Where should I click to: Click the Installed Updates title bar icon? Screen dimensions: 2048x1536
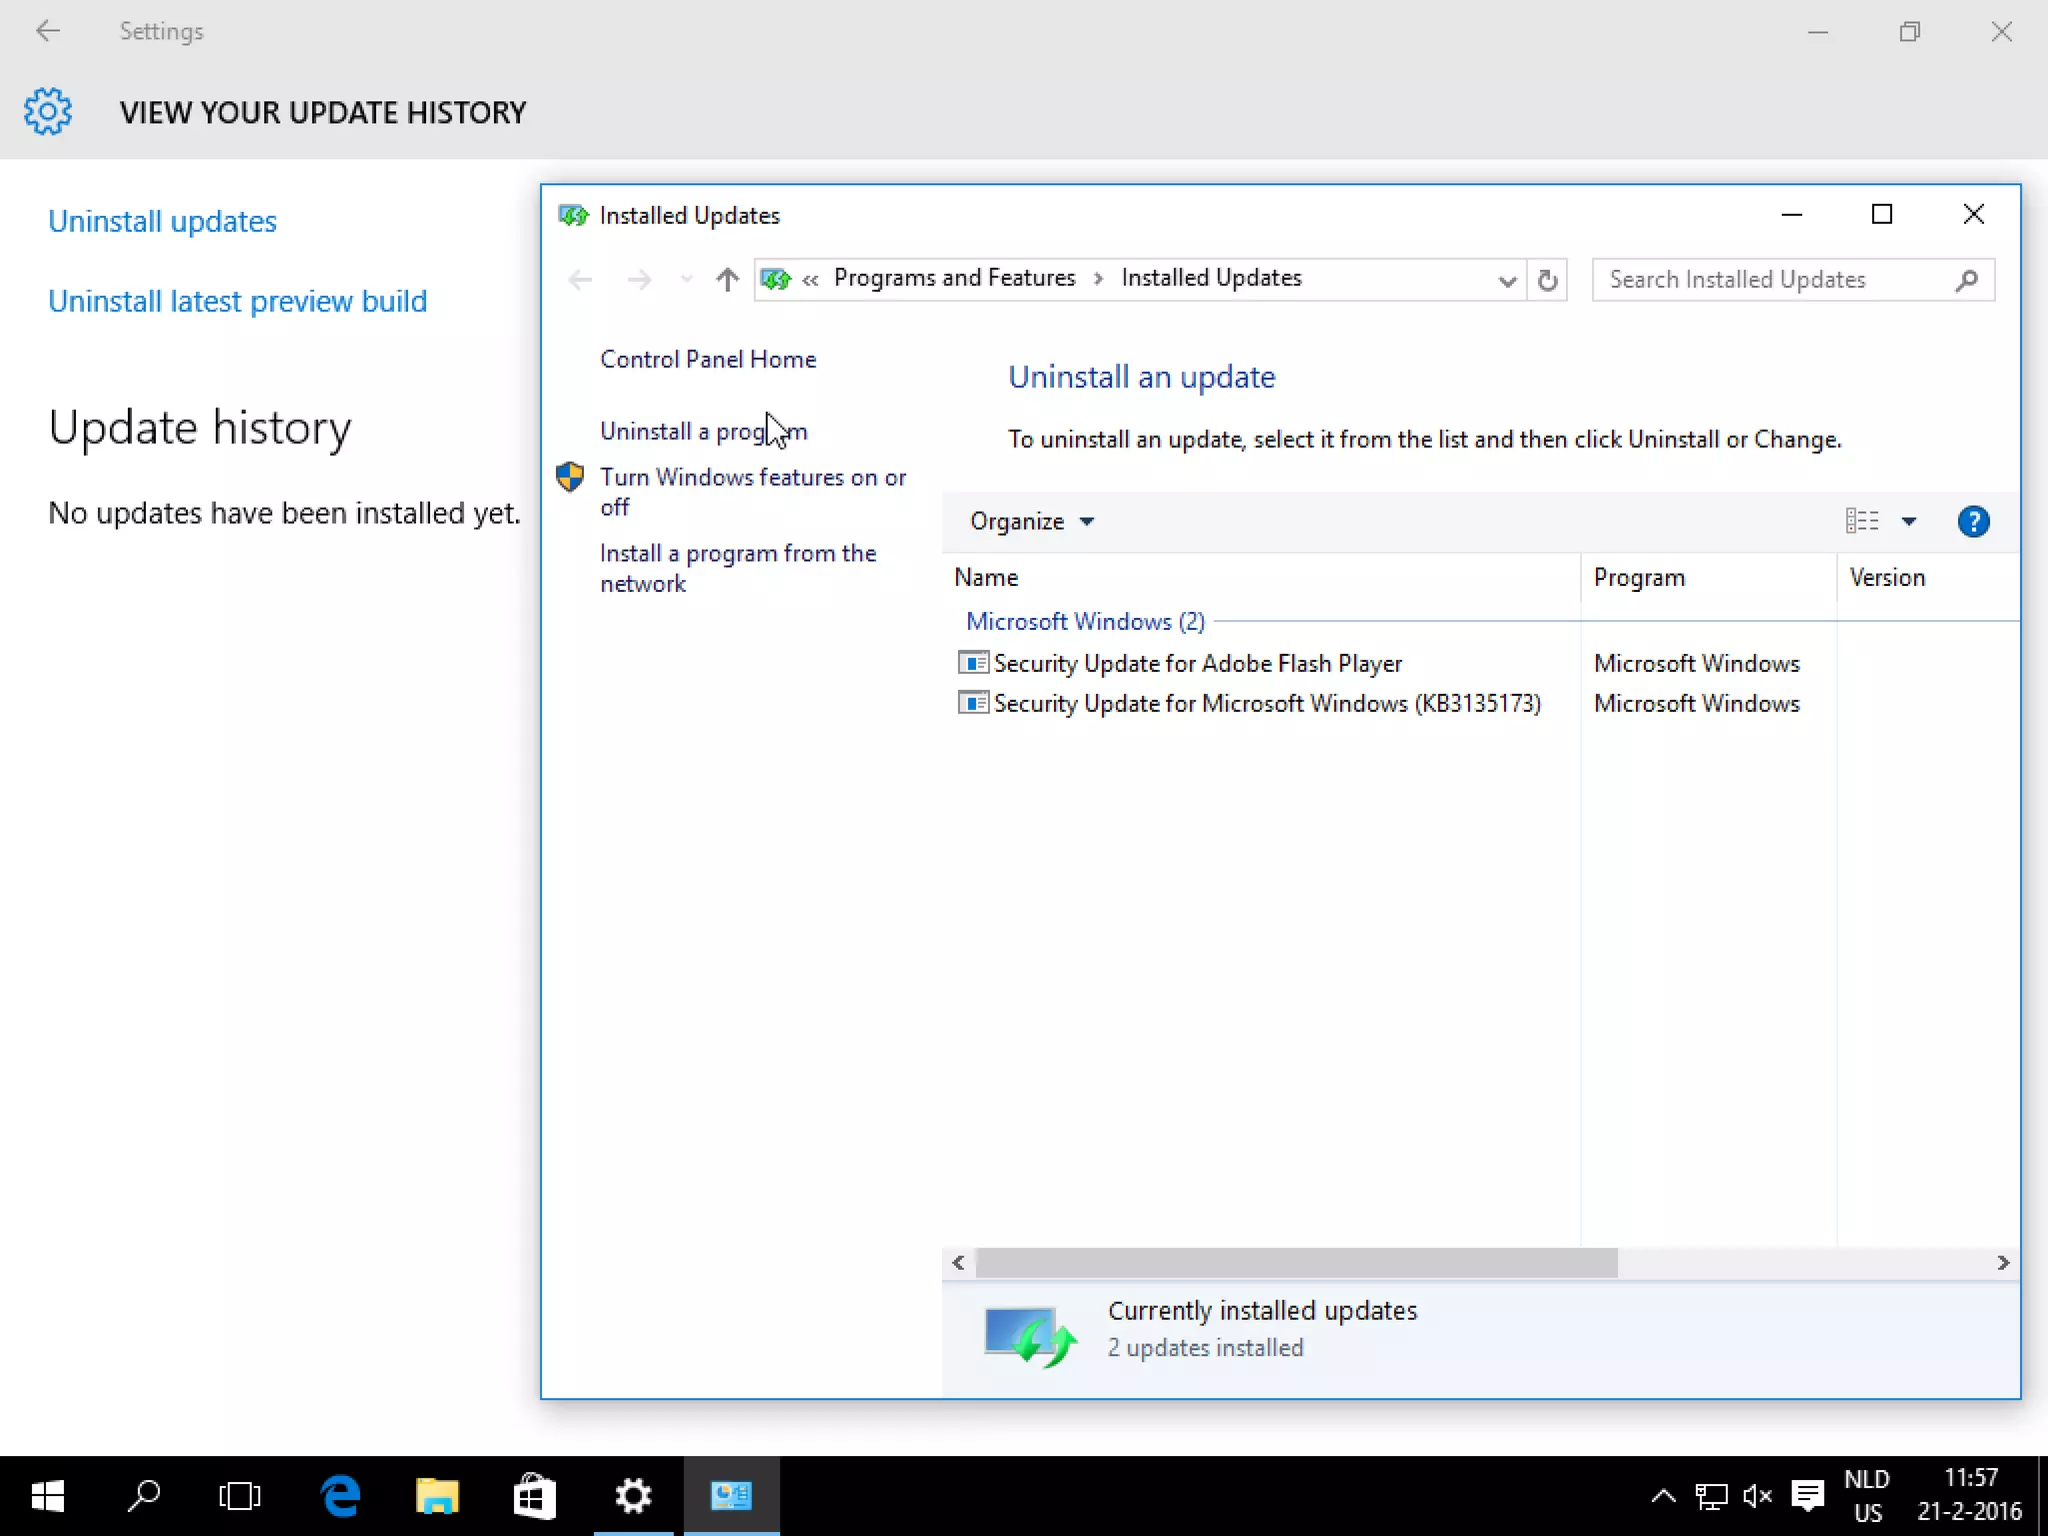573,215
